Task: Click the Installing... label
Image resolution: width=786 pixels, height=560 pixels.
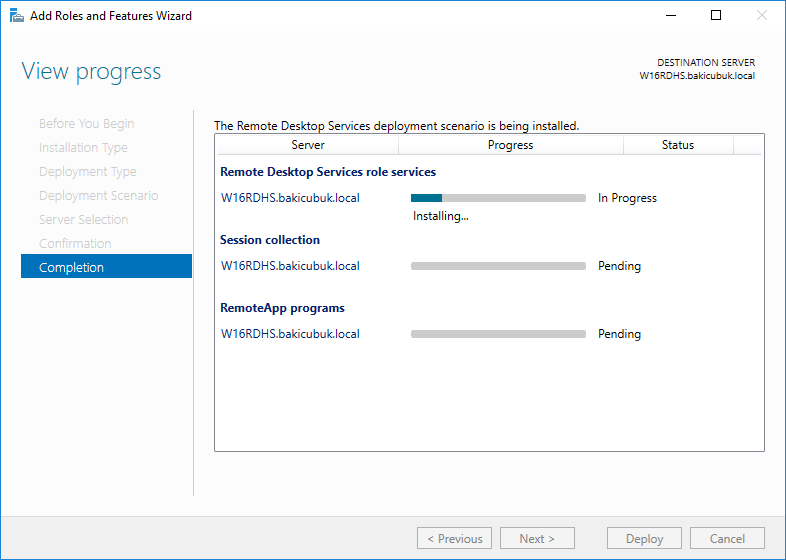Action: point(441,216)
